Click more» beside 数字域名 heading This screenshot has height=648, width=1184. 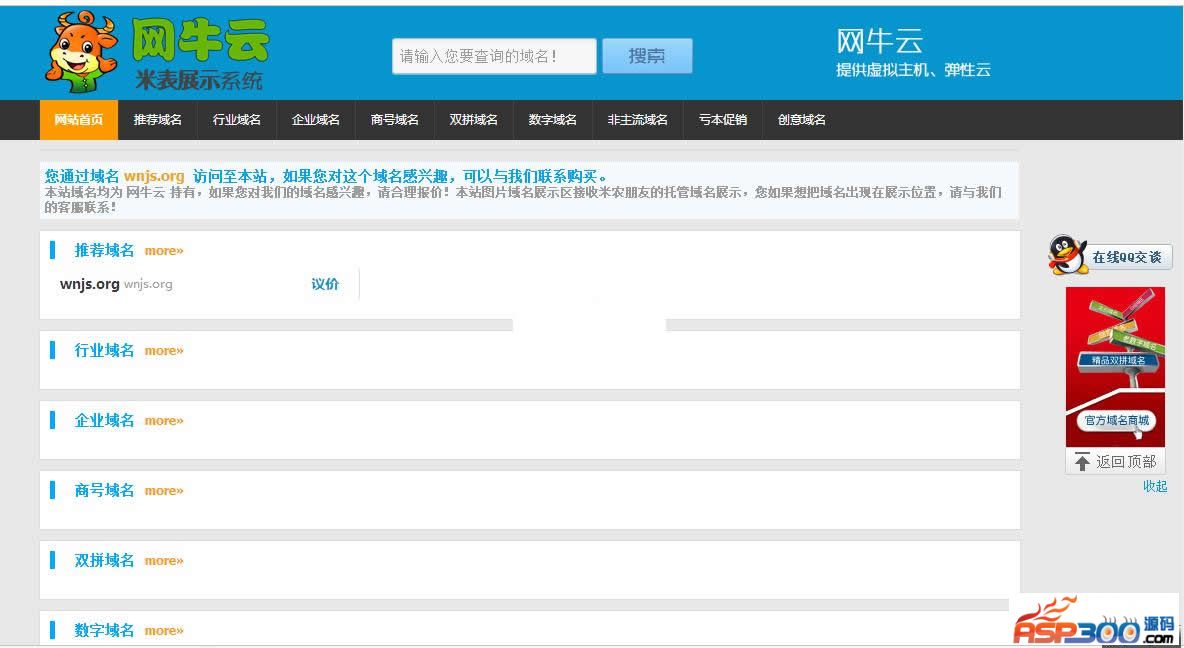[164, 631]
